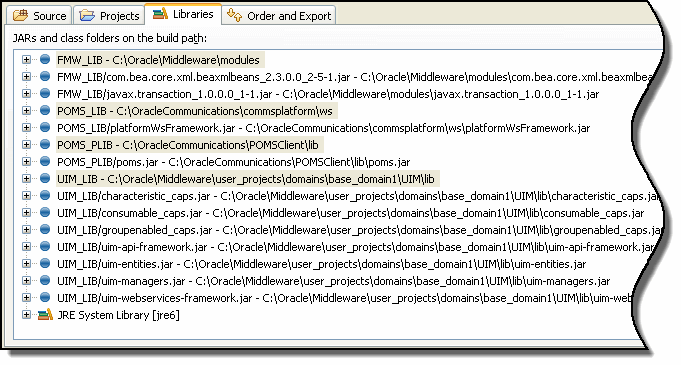Open the Projects tab

coord(109,16)
